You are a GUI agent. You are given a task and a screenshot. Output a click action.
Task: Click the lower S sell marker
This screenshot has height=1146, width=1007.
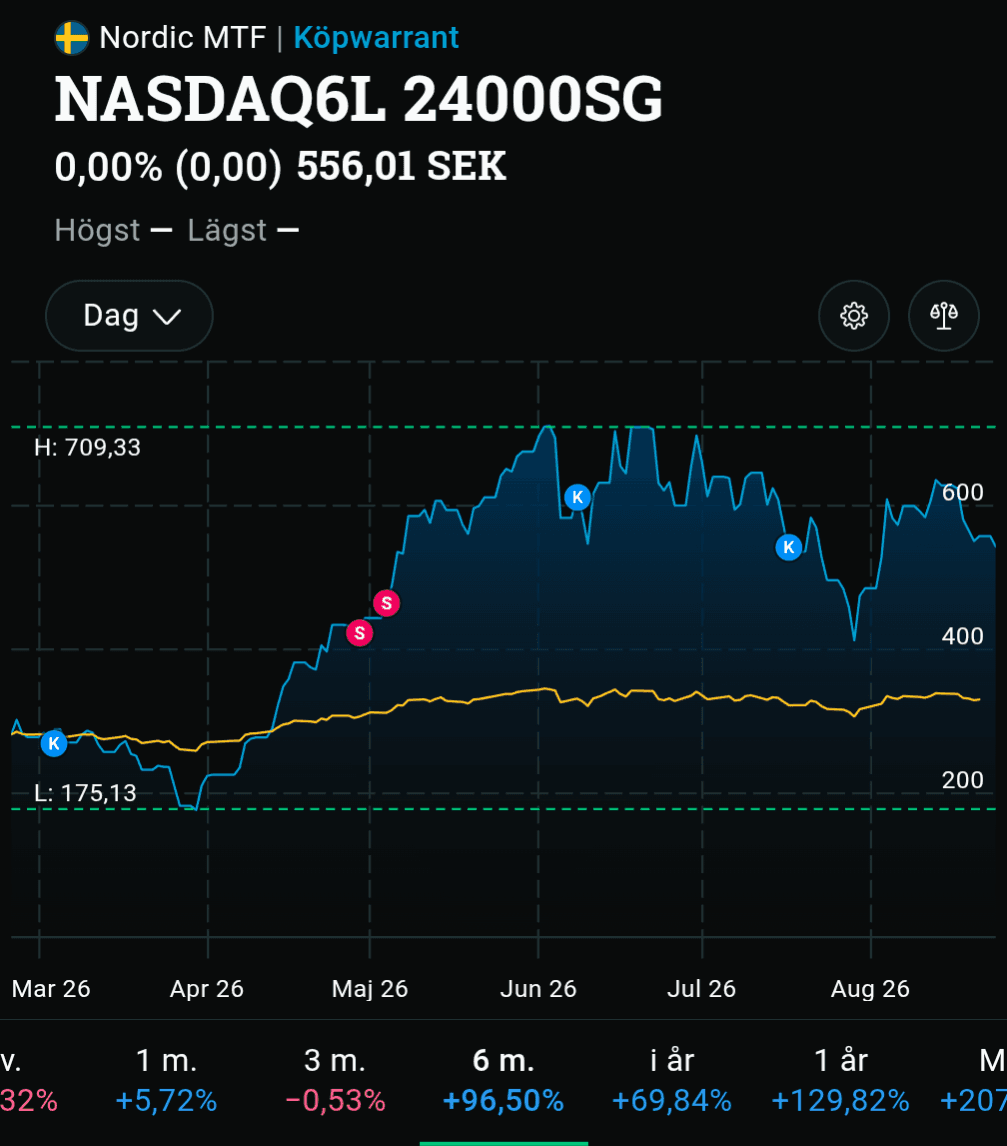(360, 633)
